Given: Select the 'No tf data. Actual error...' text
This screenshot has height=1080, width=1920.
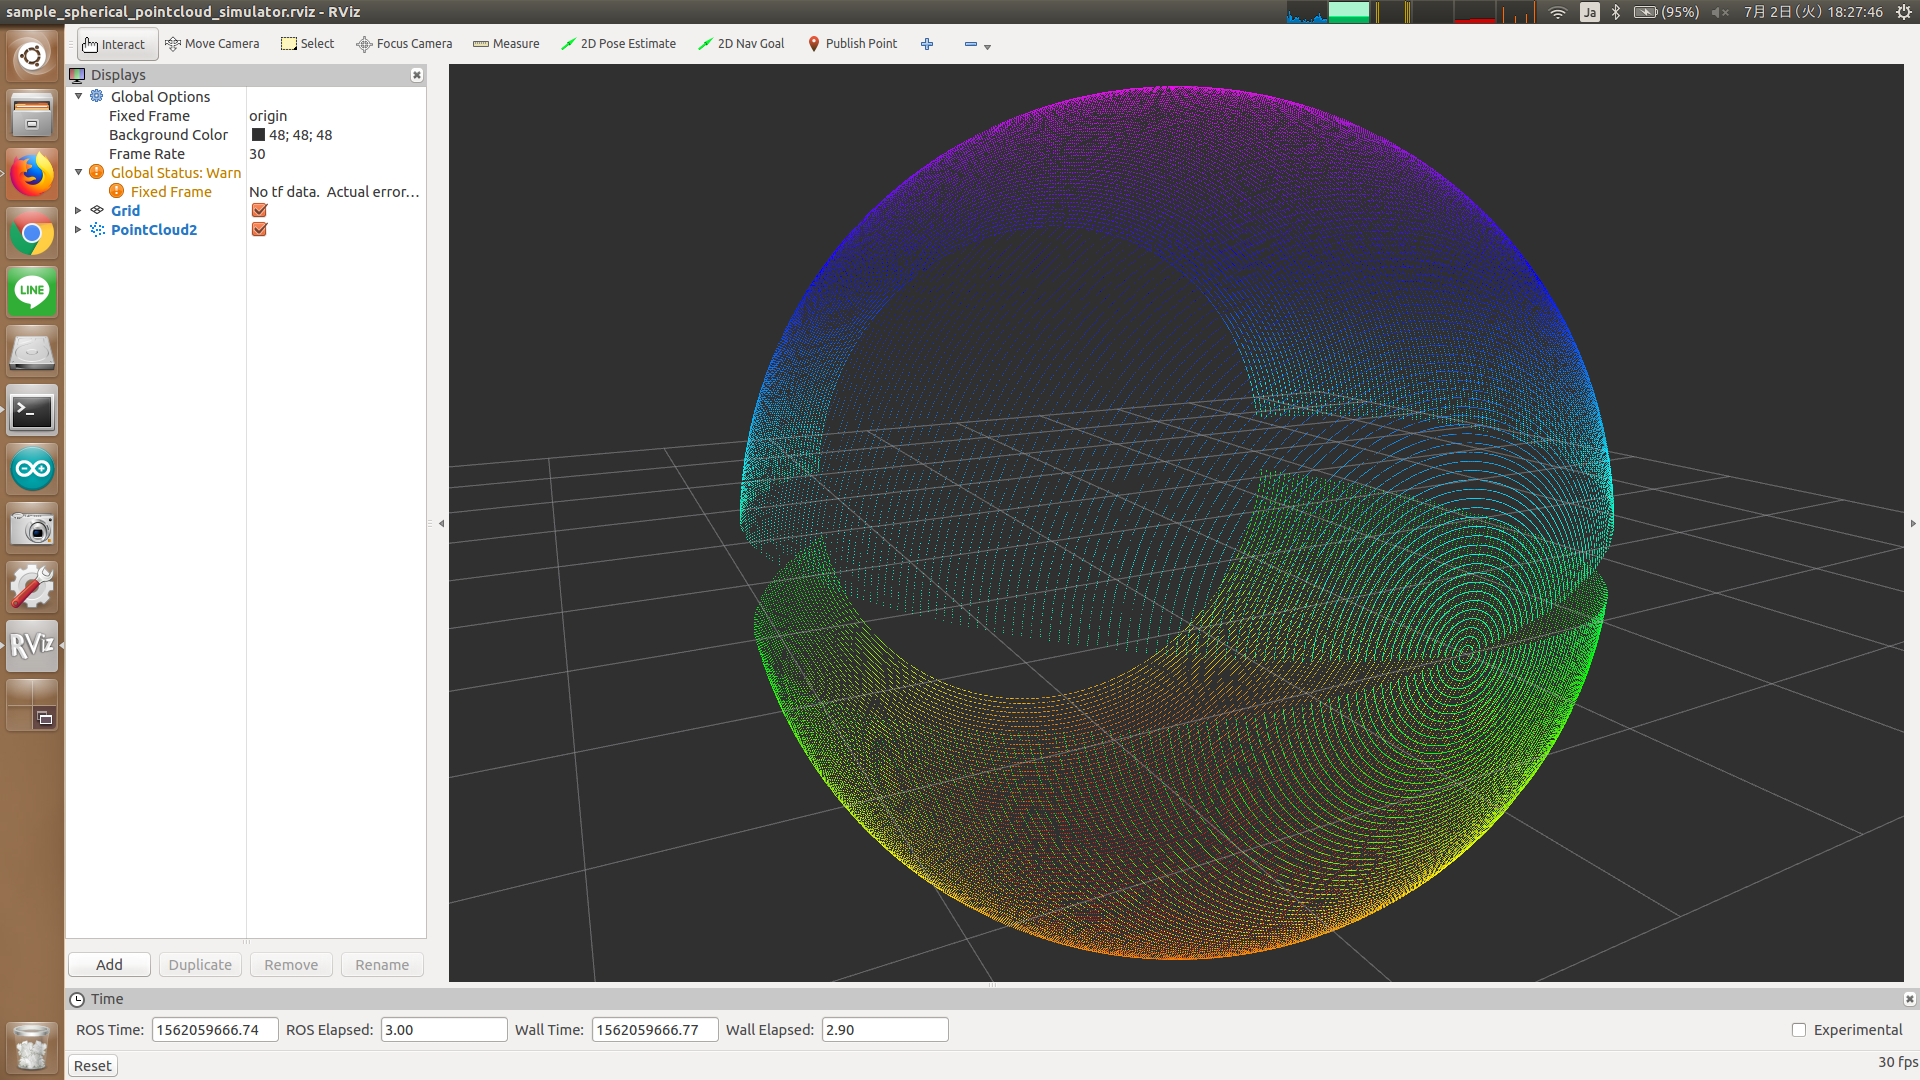Looking at the screenshot, I should click(334, 192).
